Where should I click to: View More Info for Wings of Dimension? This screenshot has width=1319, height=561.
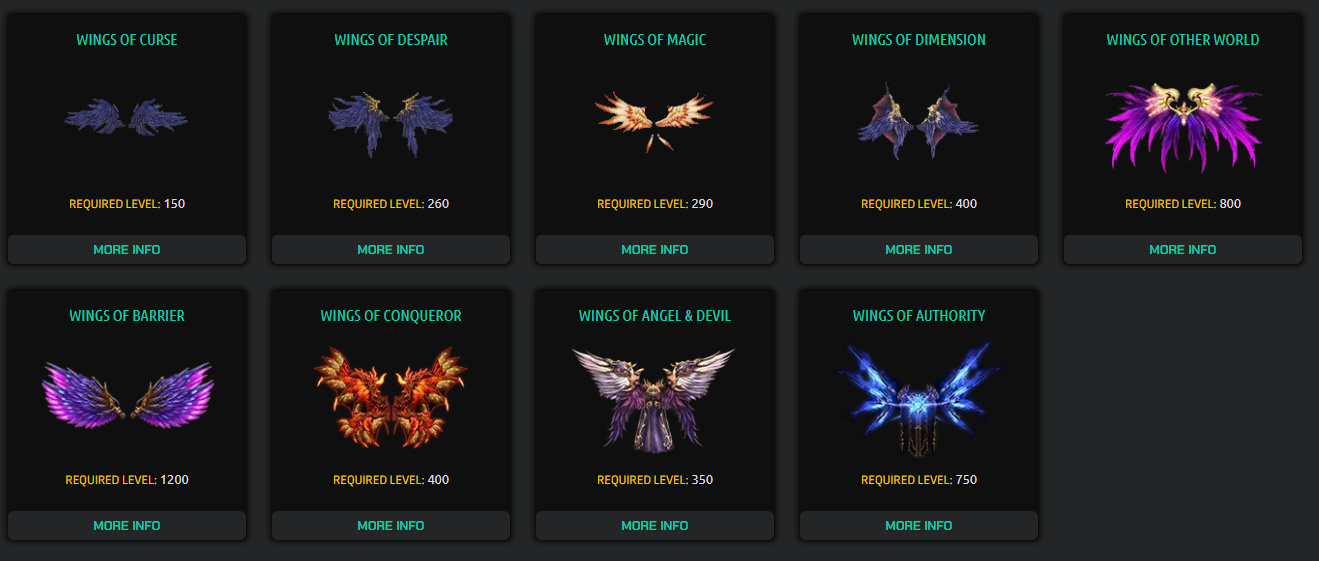pos(919,249)
